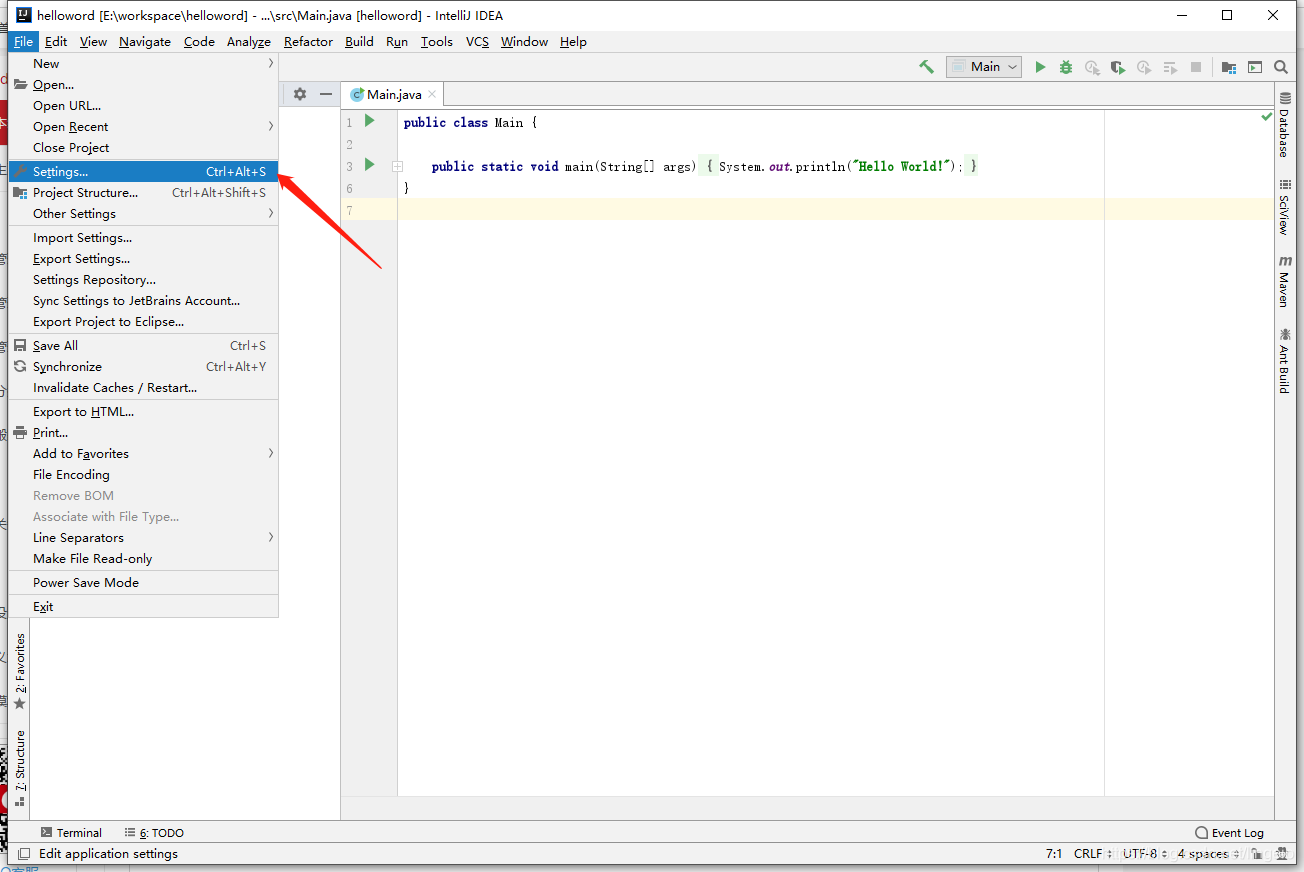Open the Refactor menu
Viewport: 1304px width, 872px height.
308,41
